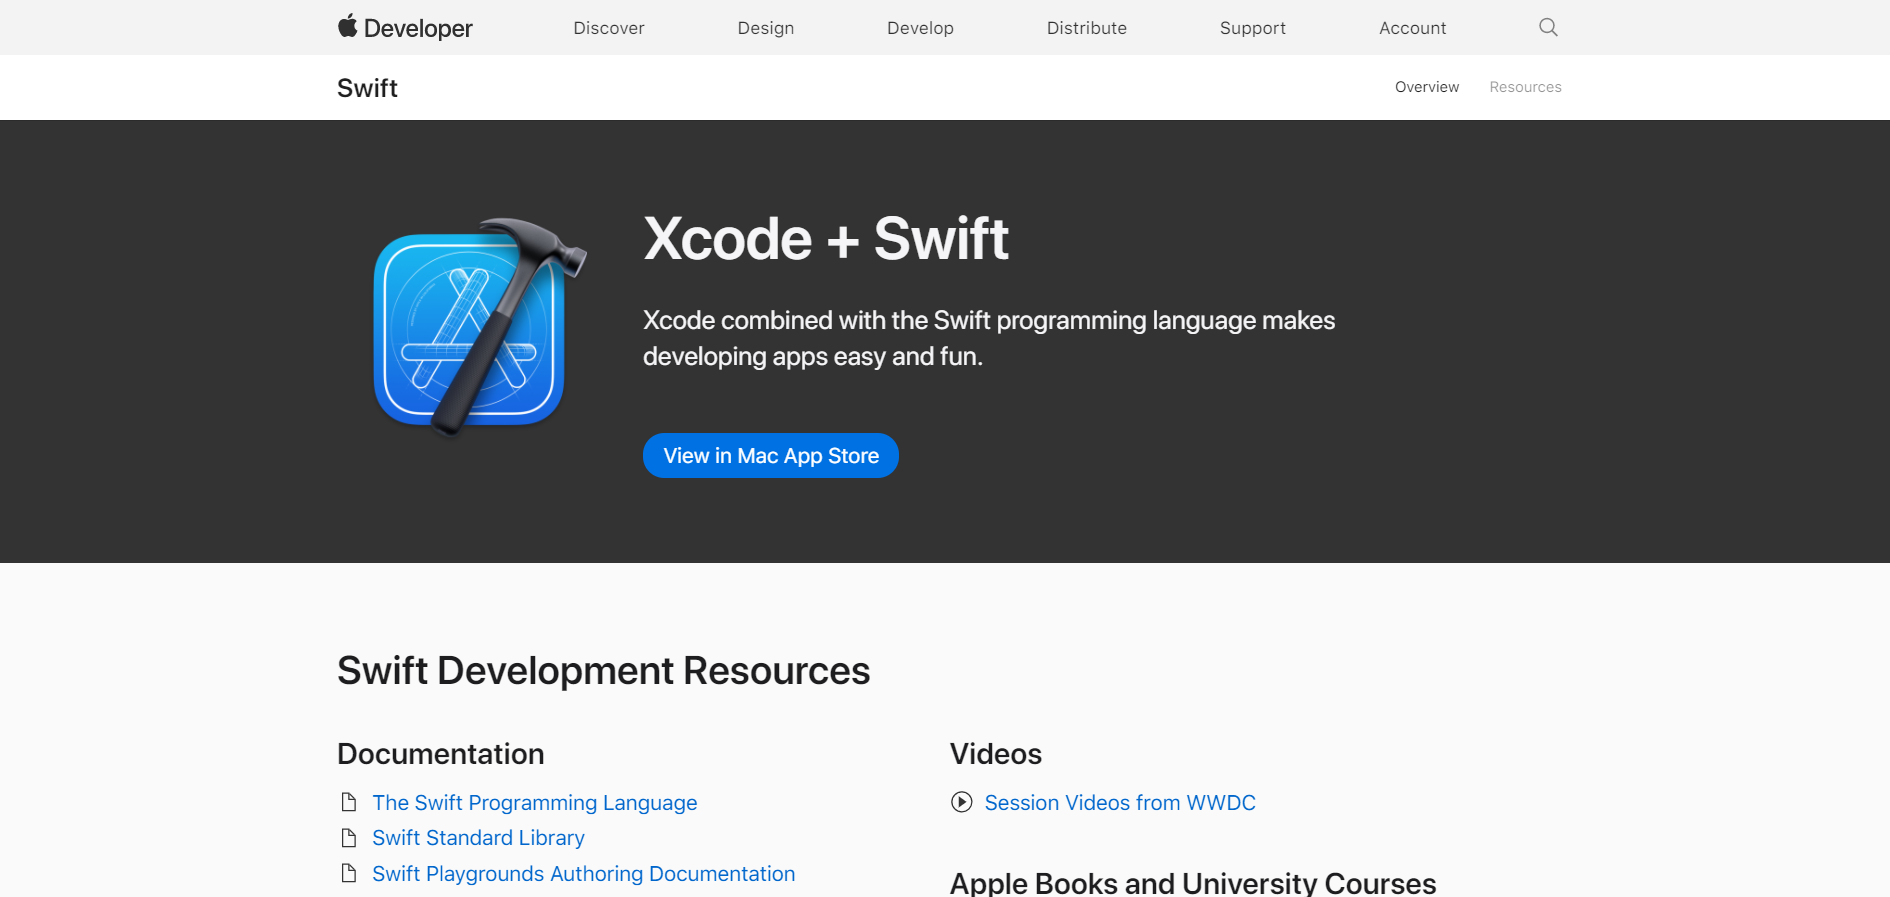Open The Swift Programming Language link

(535, 802)
